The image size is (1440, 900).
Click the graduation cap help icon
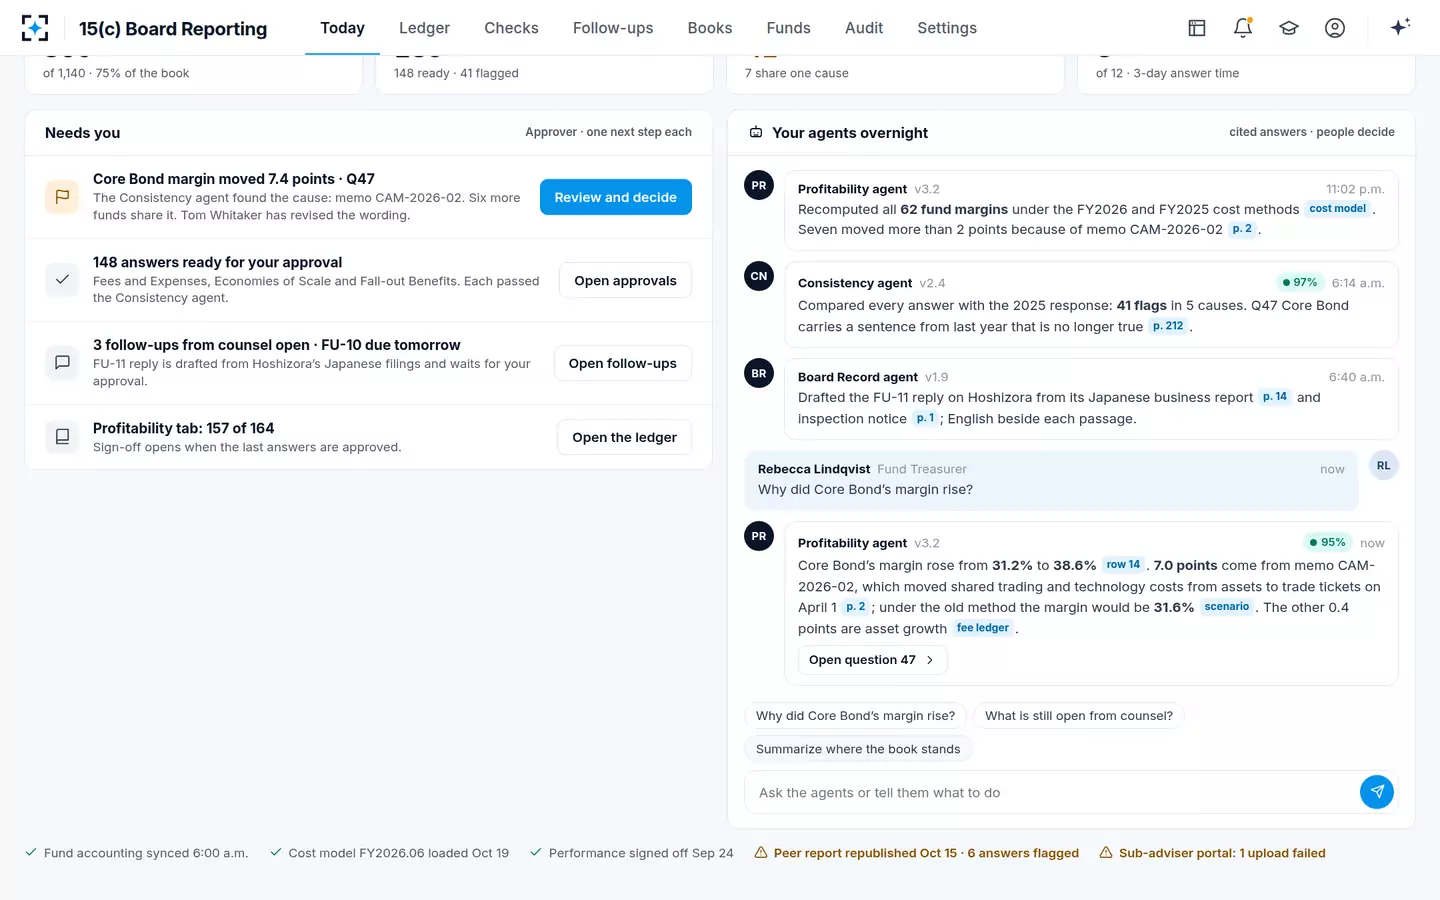tap(1289, 28)
